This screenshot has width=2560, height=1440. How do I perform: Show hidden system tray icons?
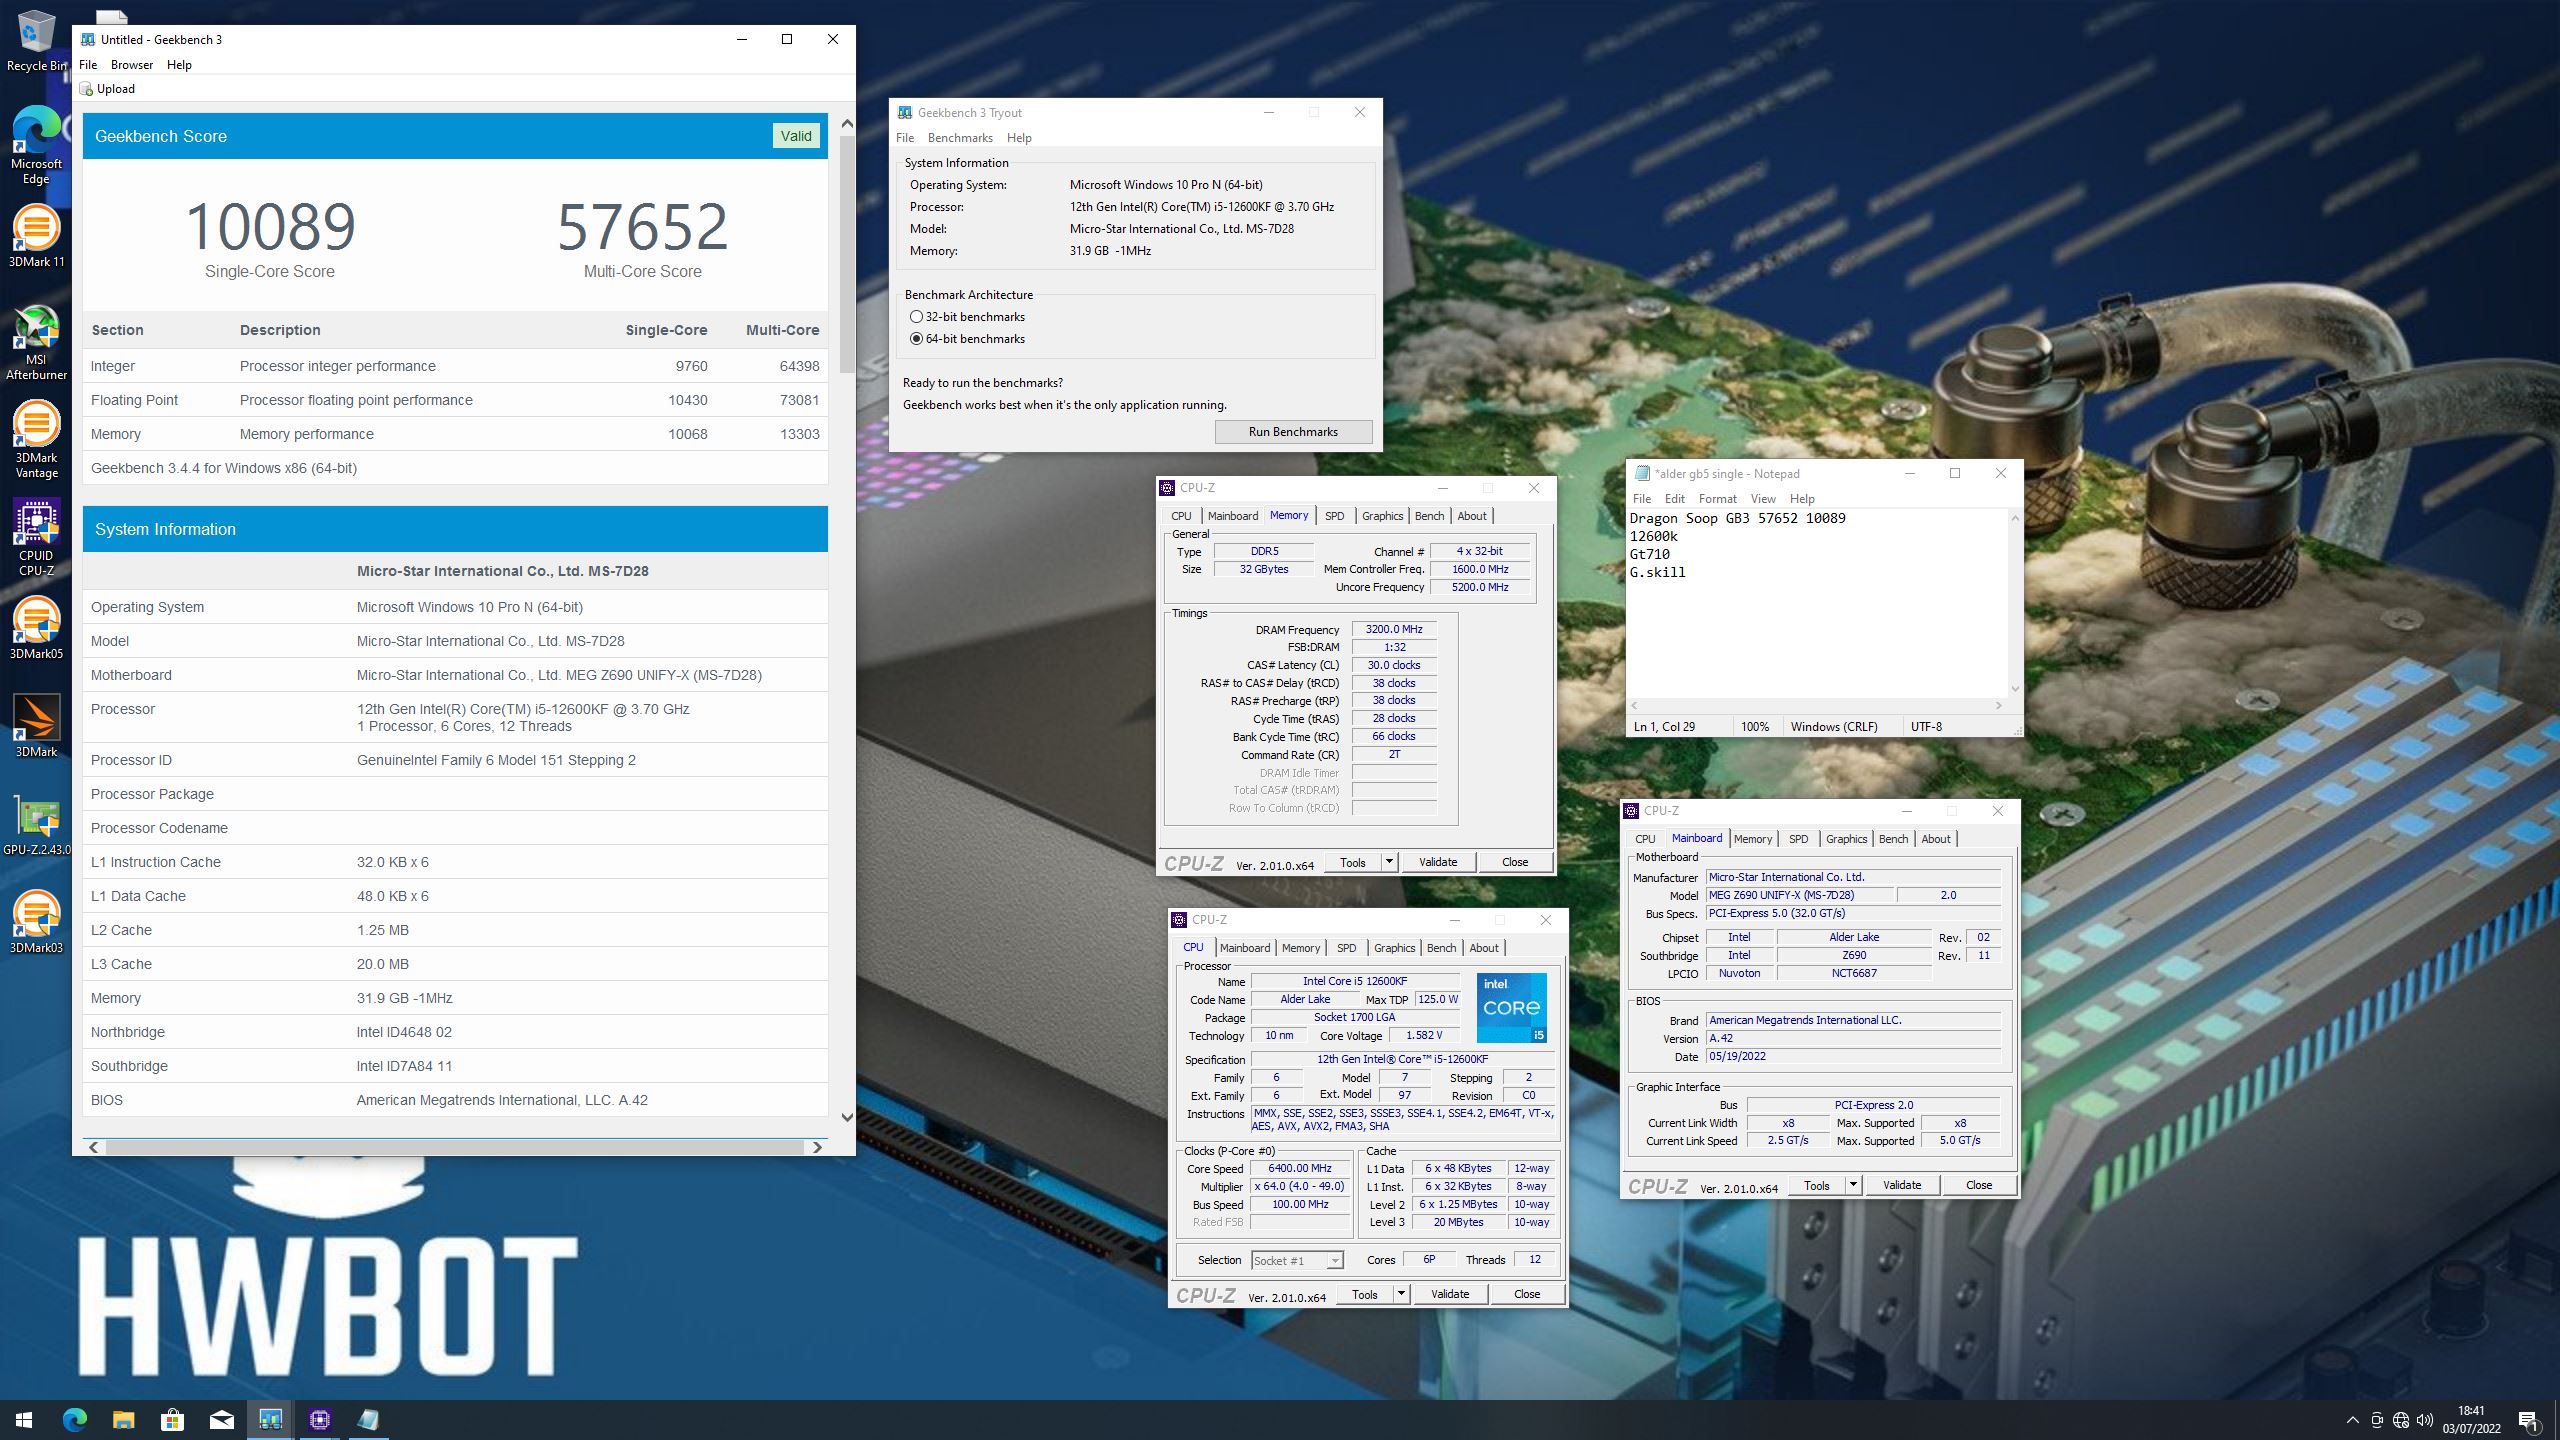(x=2352, y=1420)
